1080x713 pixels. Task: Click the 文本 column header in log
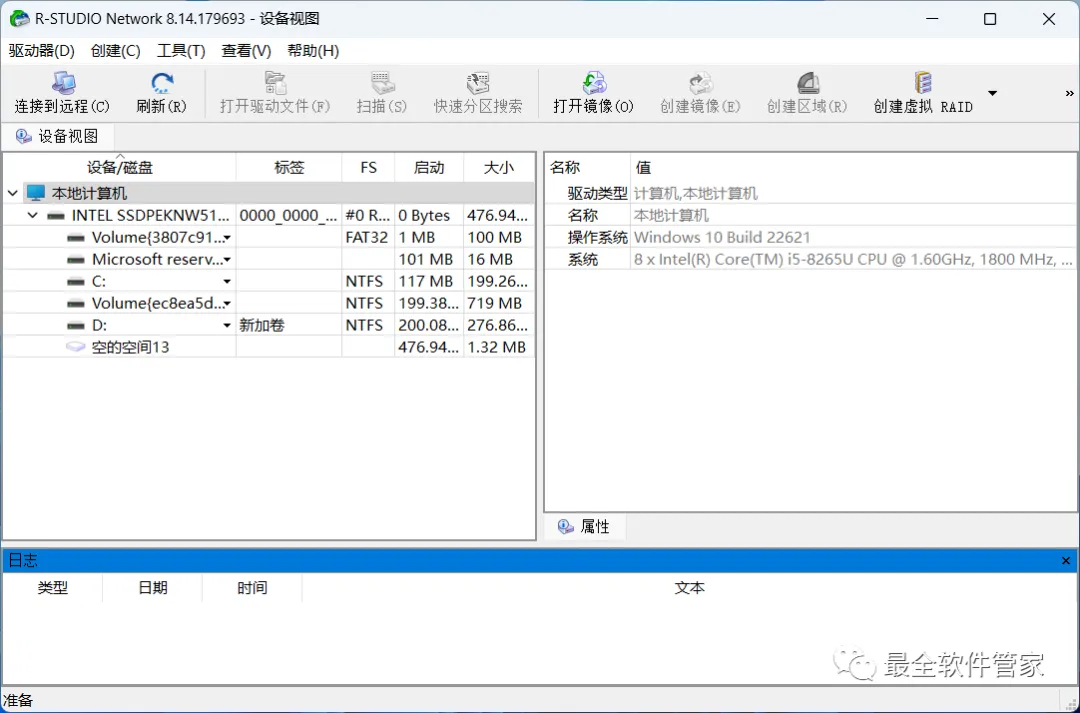pos(689,588)
